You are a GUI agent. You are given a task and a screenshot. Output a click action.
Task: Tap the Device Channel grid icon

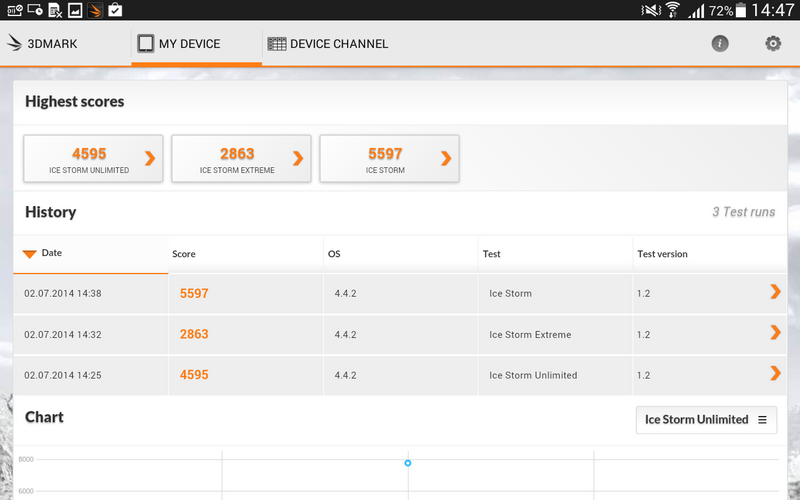[277, 44]
